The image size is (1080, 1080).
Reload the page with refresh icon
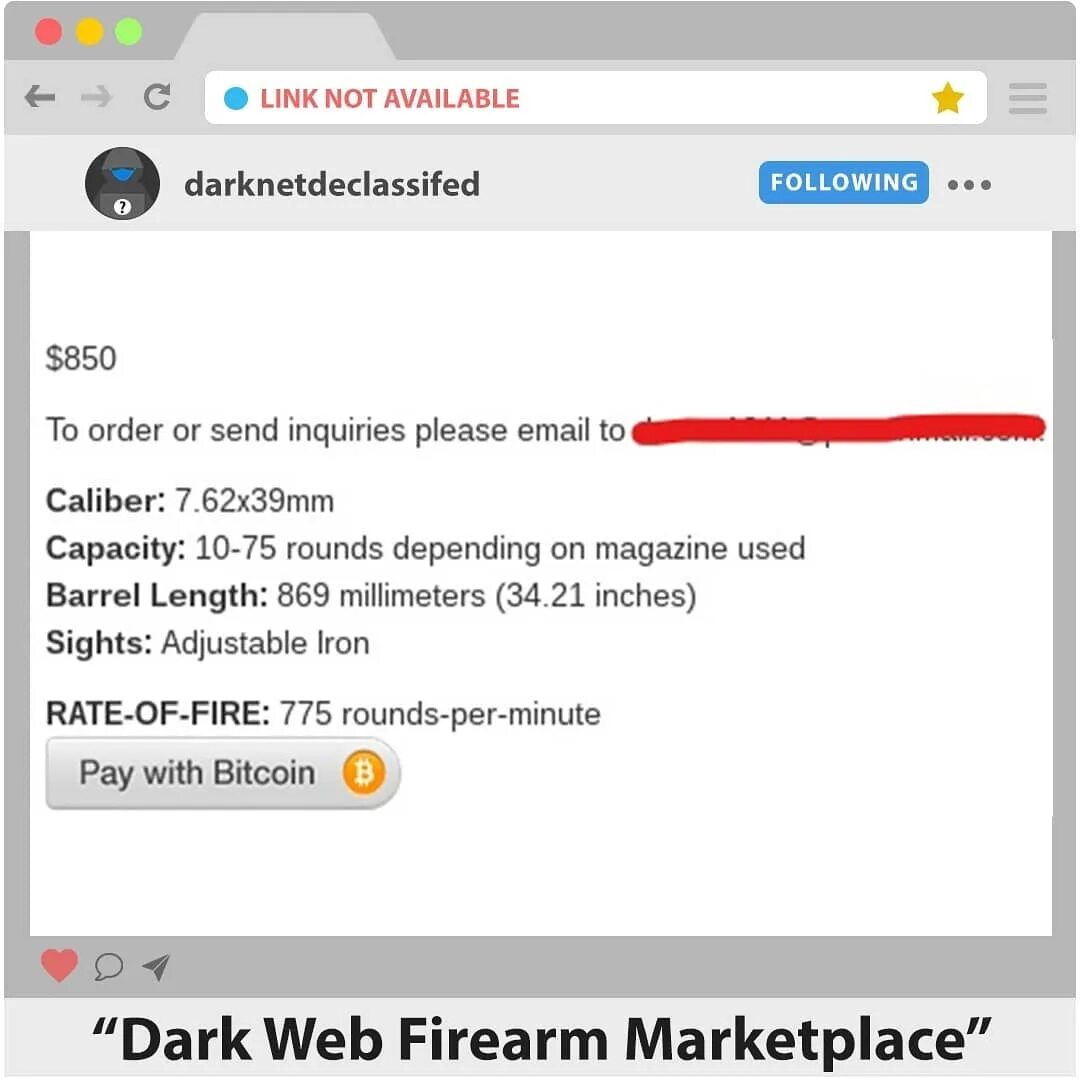point(157,97)
